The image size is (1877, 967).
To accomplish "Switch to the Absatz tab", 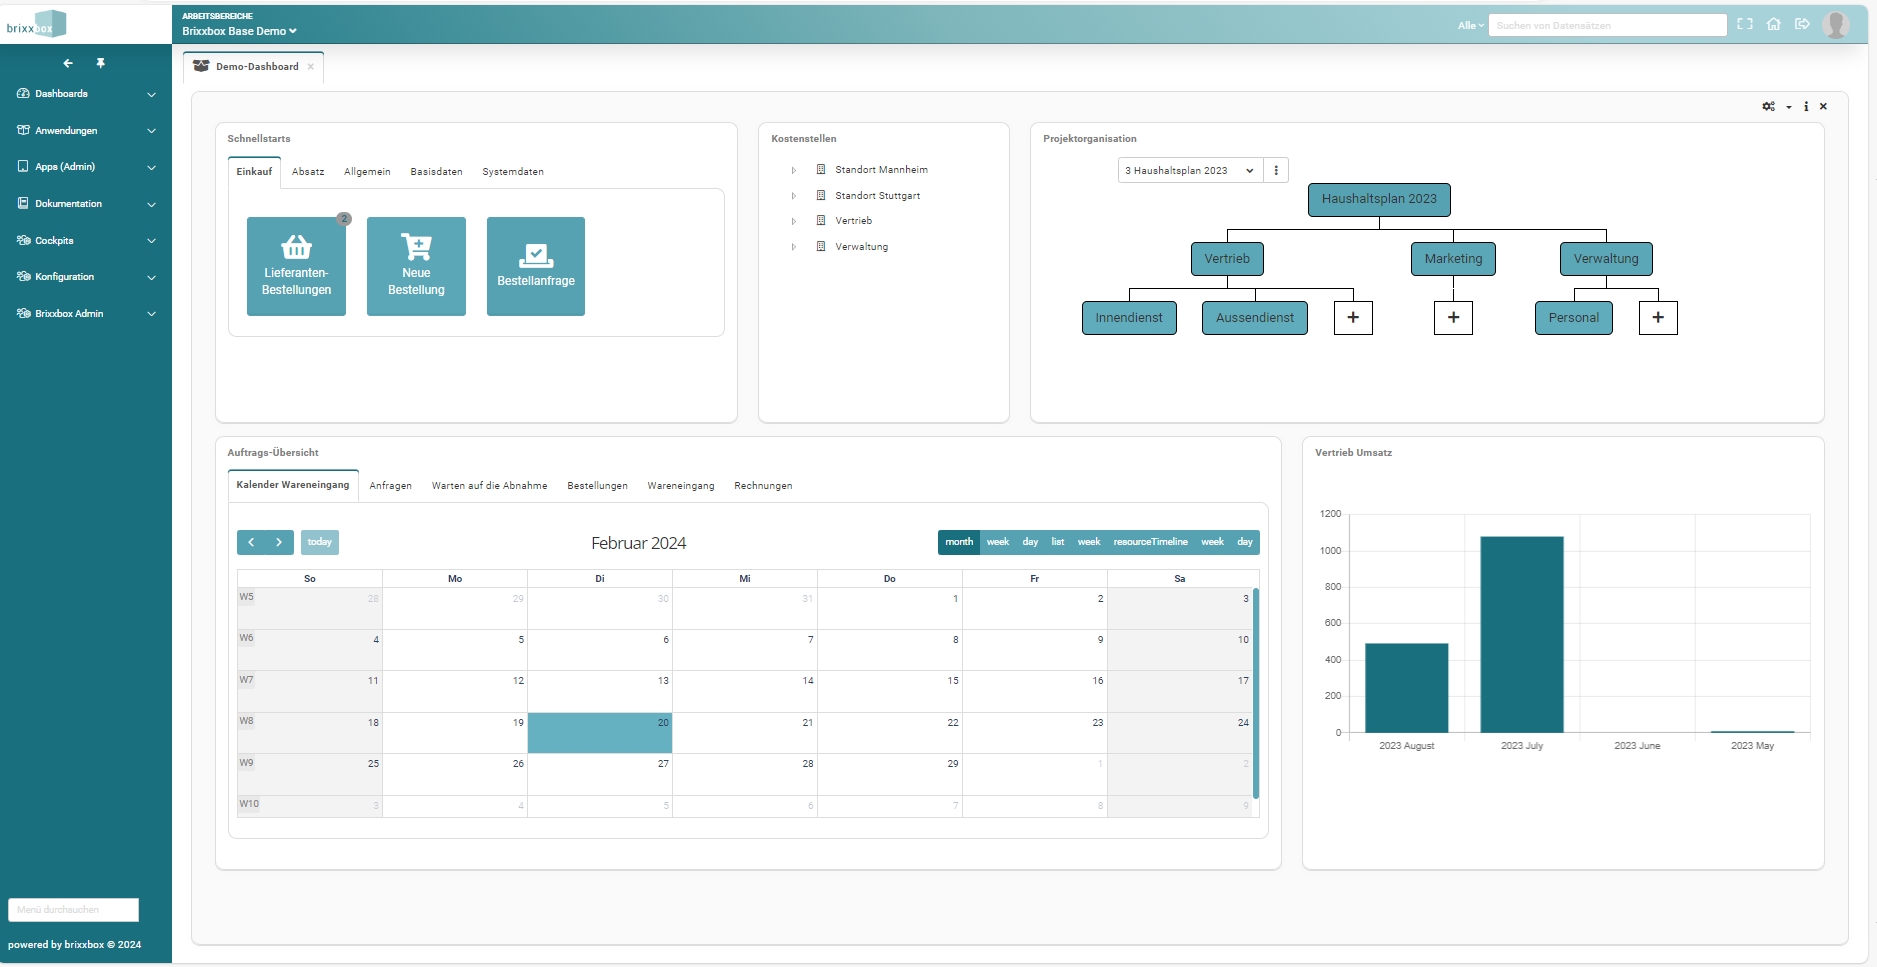I will 308,172.
